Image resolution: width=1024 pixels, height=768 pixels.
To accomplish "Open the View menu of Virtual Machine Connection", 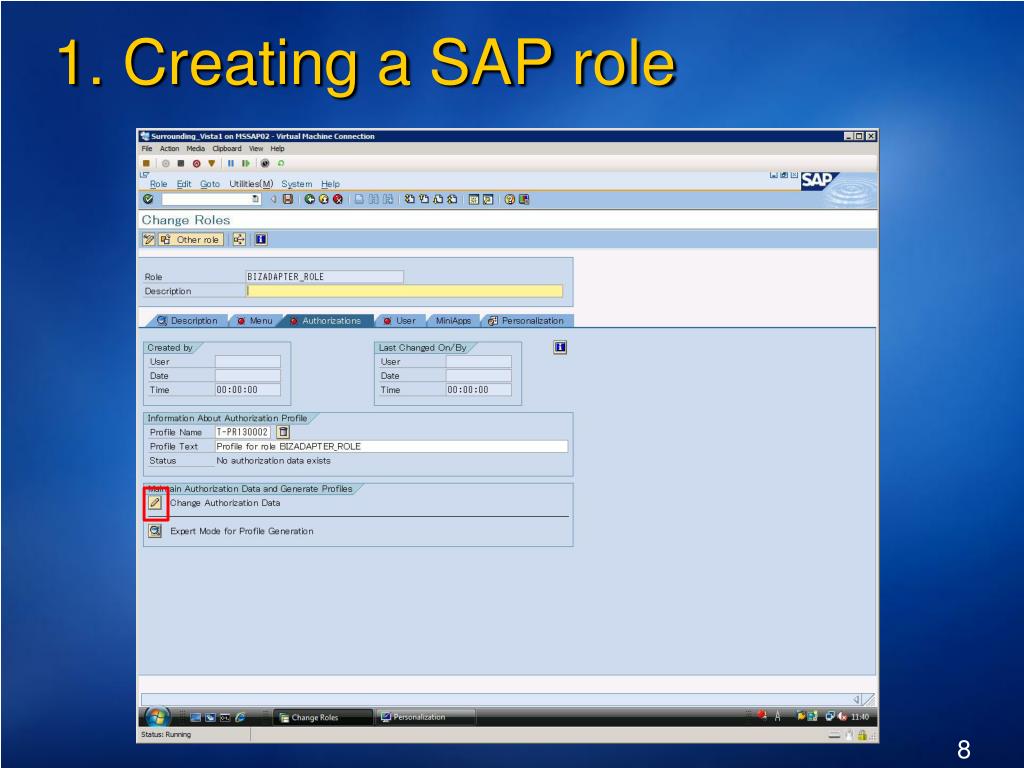I will [x=256, y=149].
